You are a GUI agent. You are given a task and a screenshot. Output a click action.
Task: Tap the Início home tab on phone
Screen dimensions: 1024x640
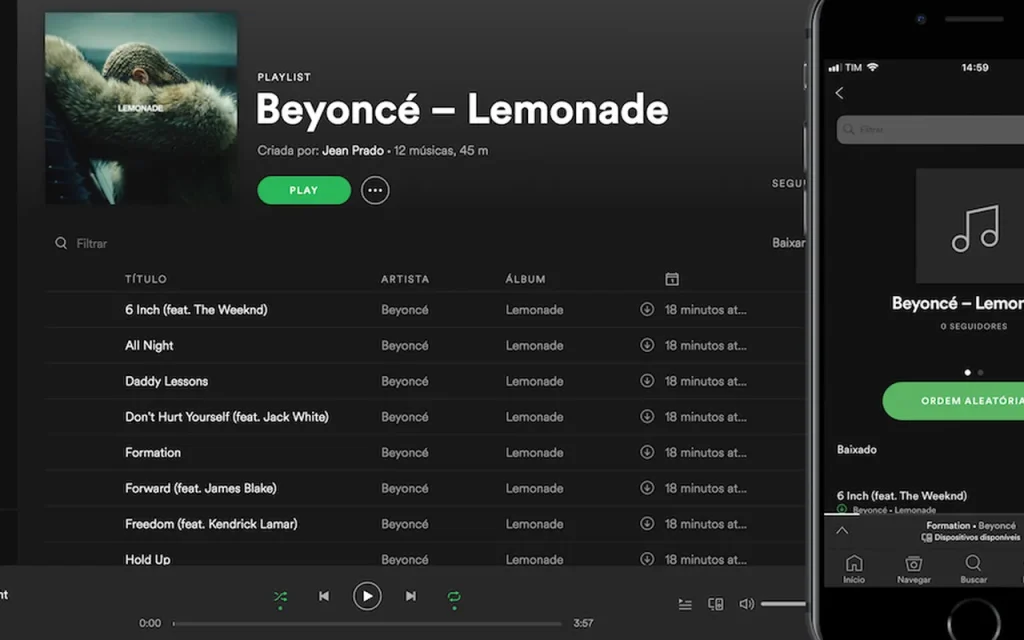click(x=854, y=569)
